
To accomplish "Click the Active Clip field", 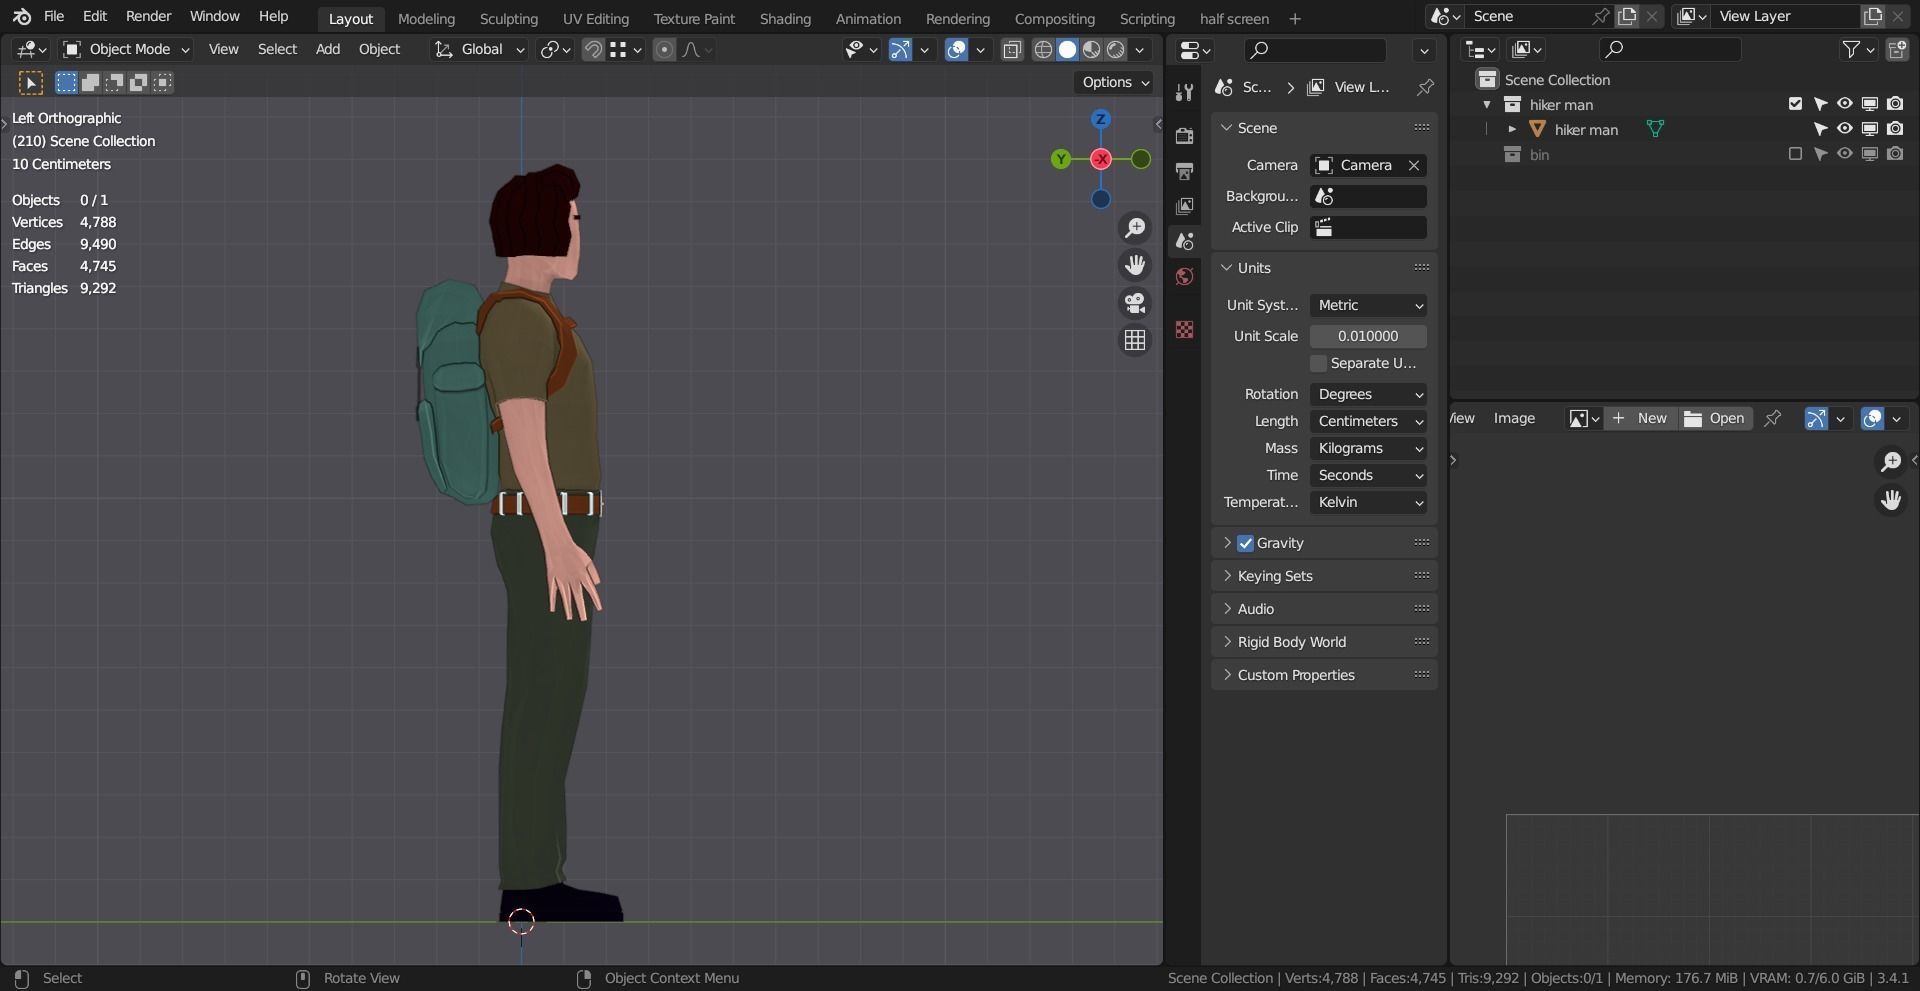I will [1368, 228].
